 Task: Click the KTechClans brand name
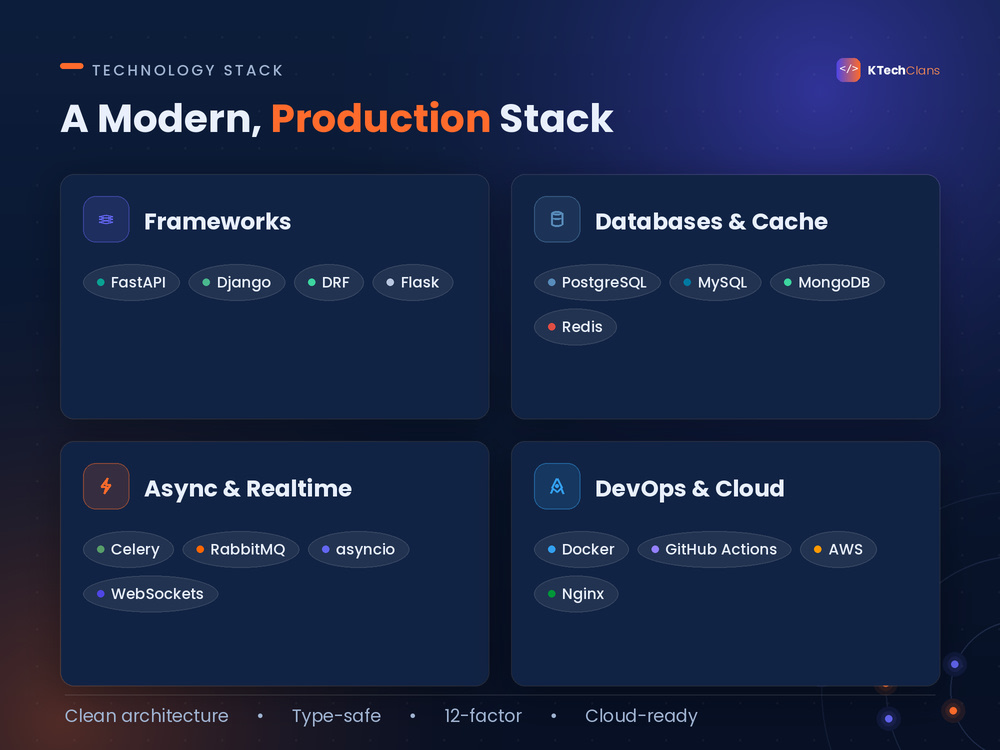[903, 70]
